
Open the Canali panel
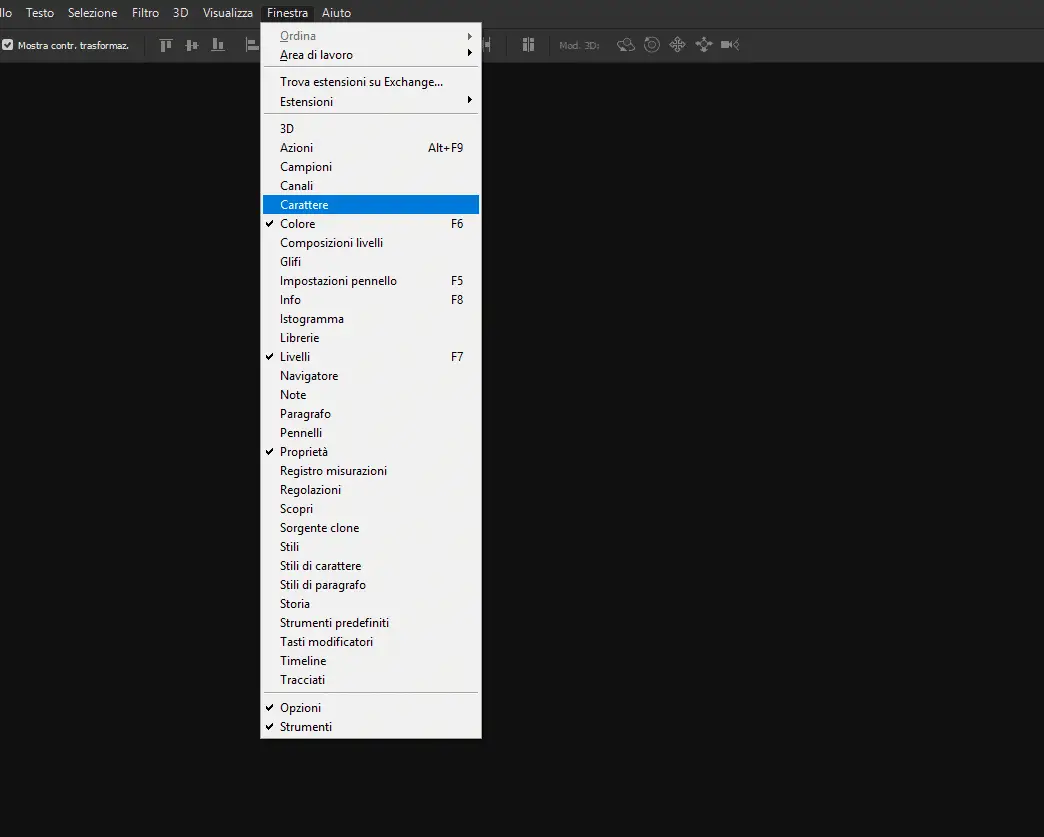[x=371, y=186]
